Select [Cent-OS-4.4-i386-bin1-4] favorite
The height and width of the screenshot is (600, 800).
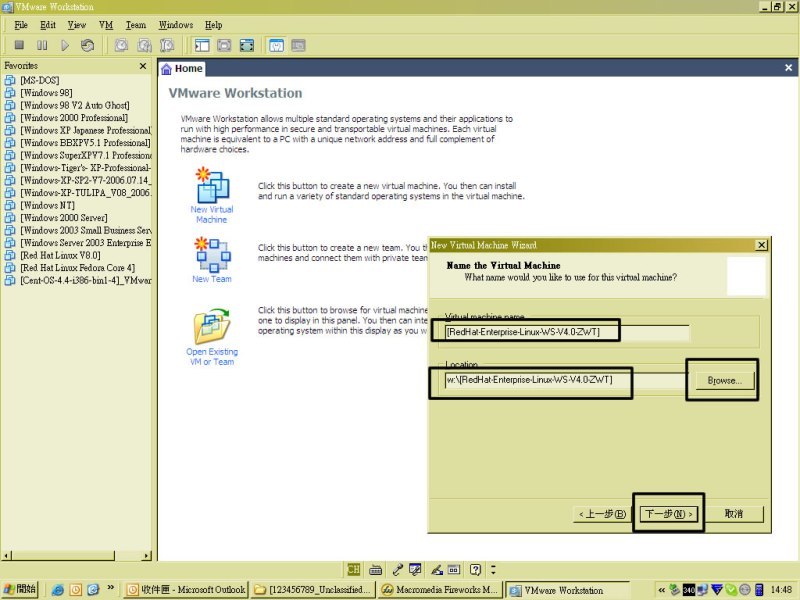pyautogui.click(x=85, y=280)
